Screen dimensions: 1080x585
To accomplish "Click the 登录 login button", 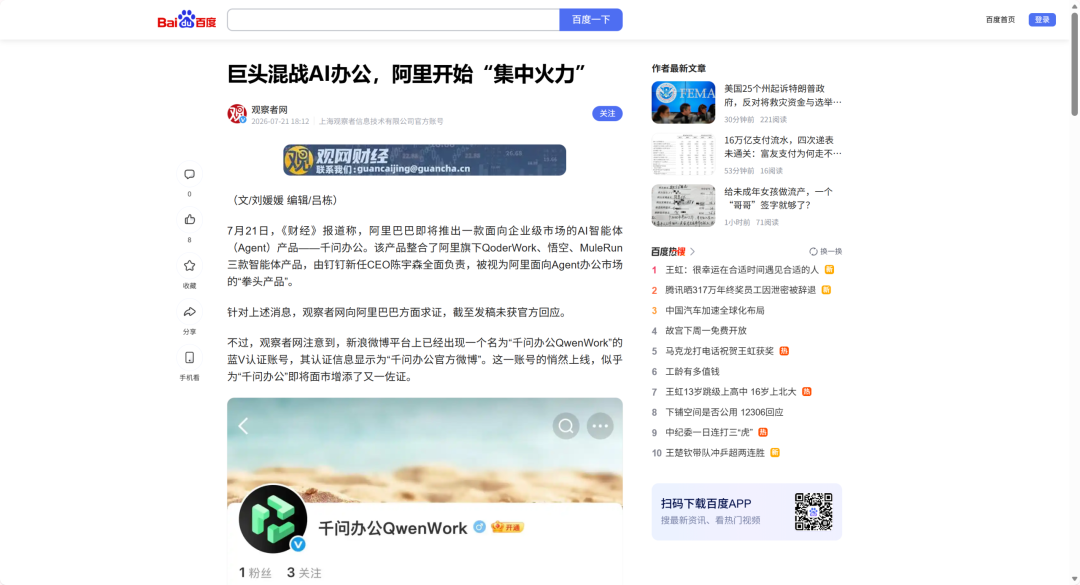I will pos(1042,19).
